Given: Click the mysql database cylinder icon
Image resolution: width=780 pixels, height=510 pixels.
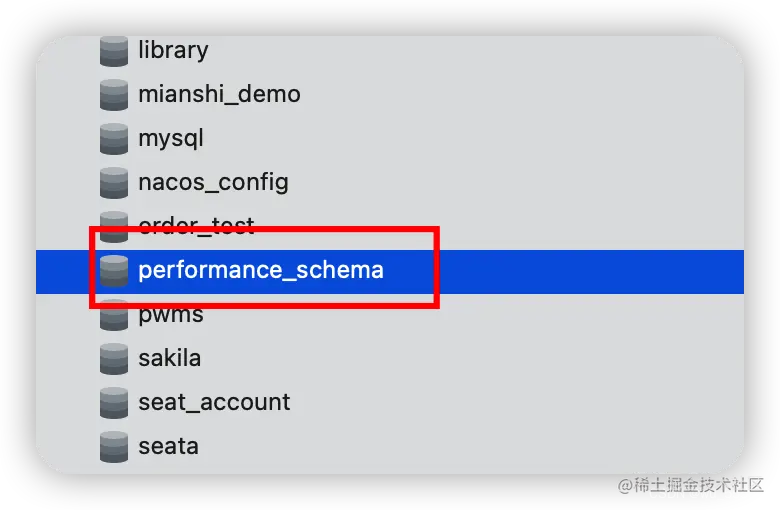Looking at the screenshot, I should tap(114, 139).
